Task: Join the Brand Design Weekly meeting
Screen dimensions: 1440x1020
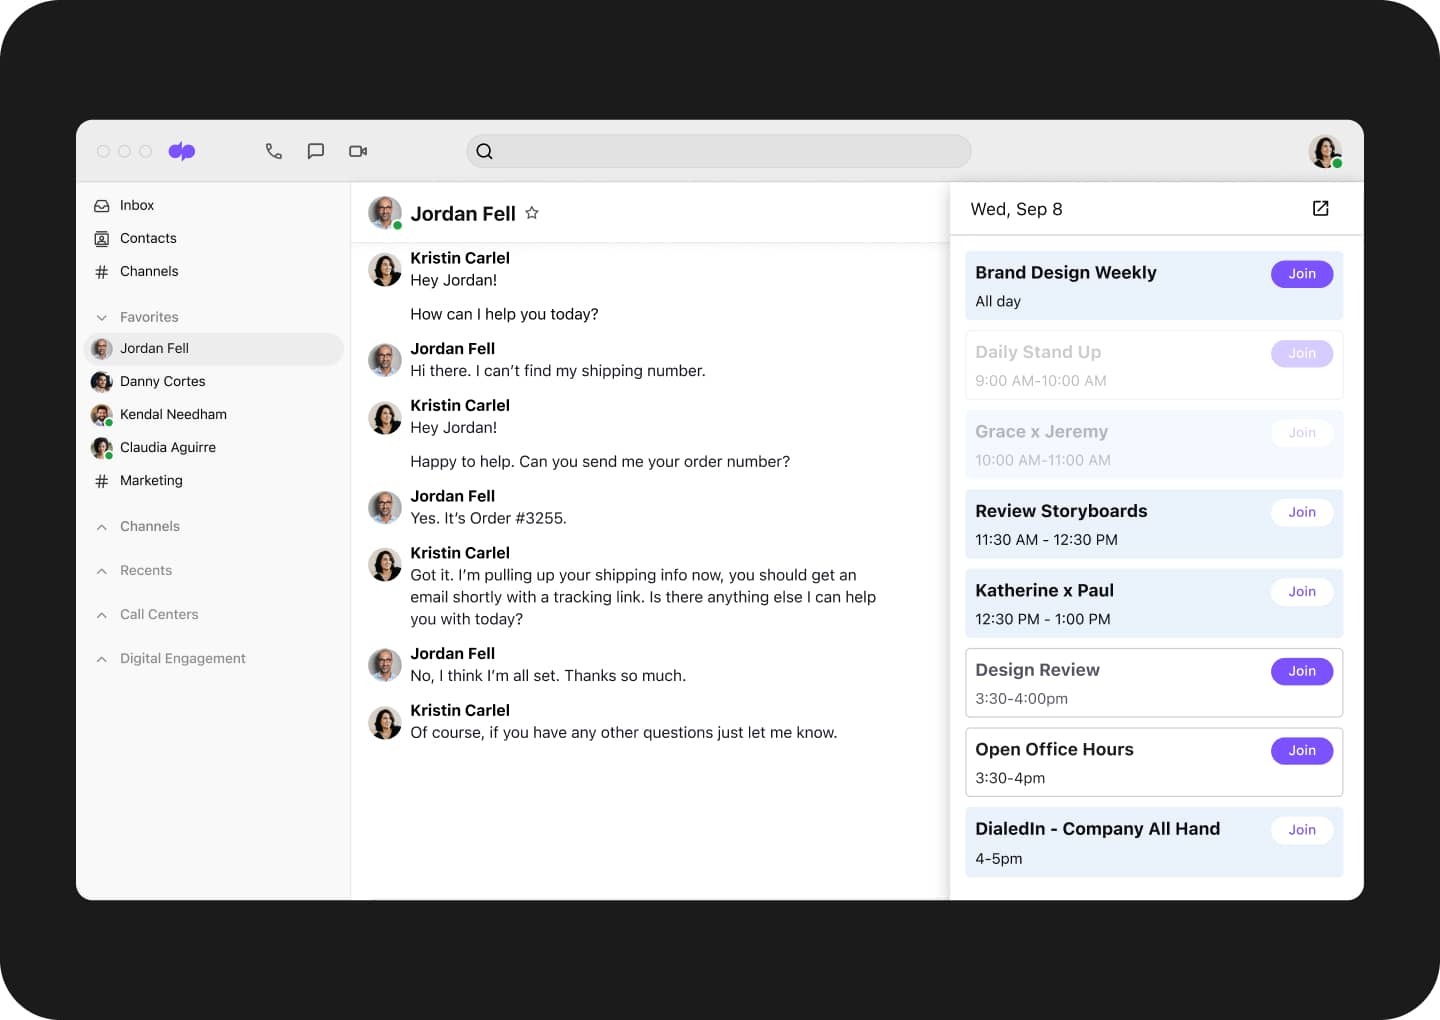Action: pyautogui.click(x=1302, y=274)
